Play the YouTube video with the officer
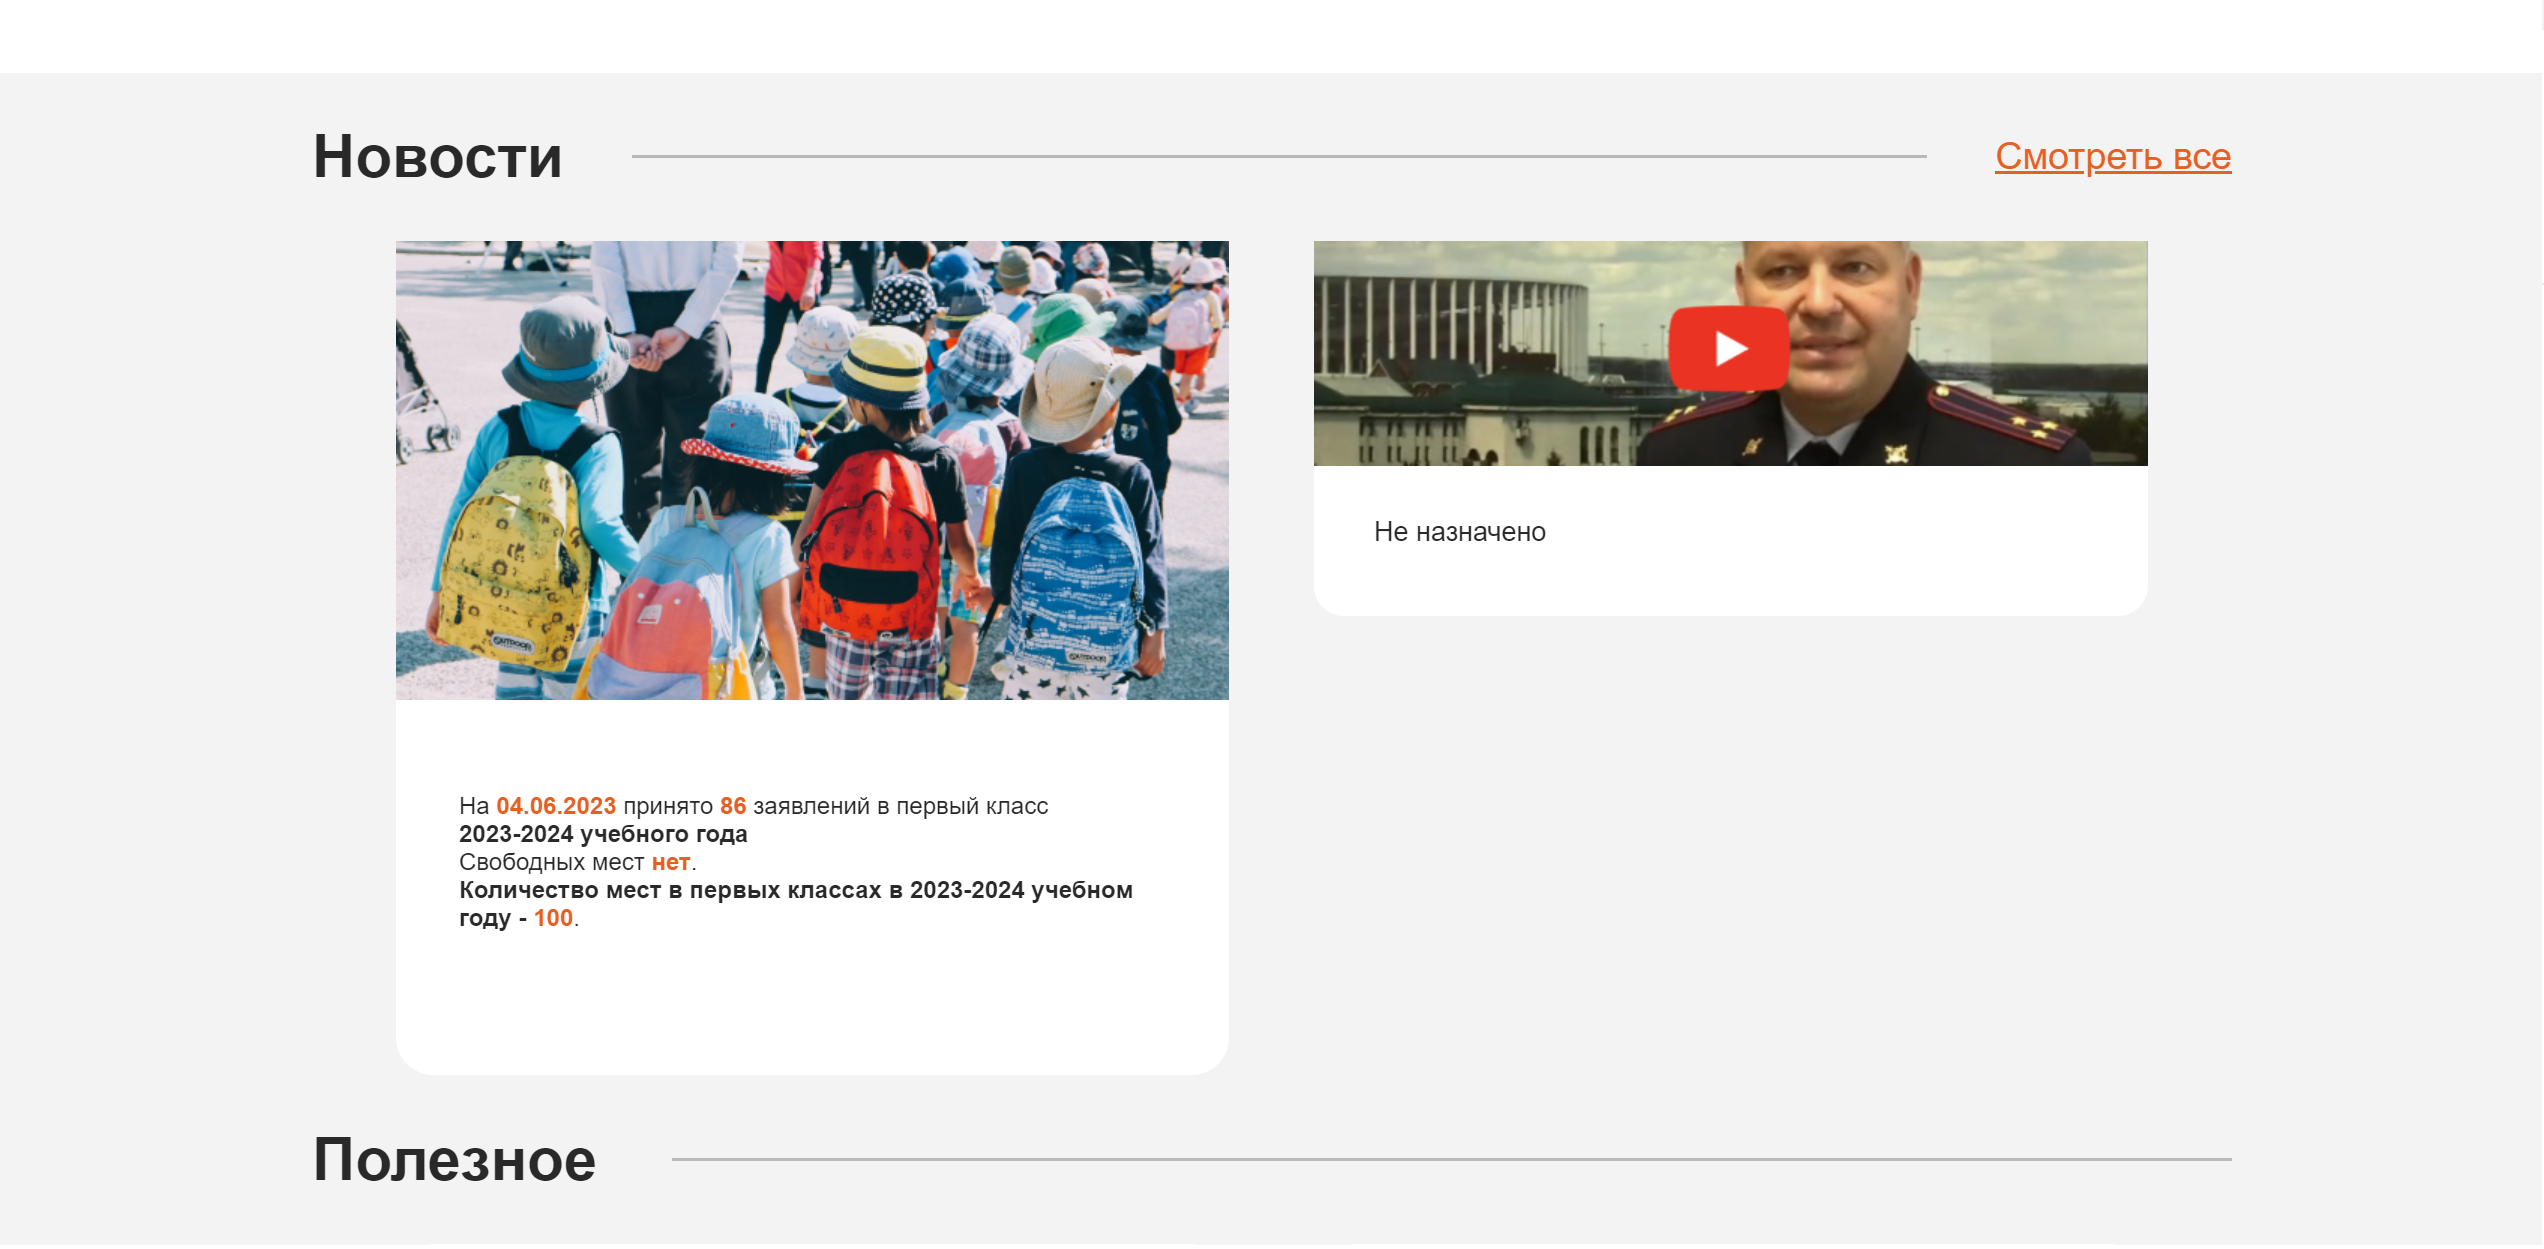 (1729, 348)
